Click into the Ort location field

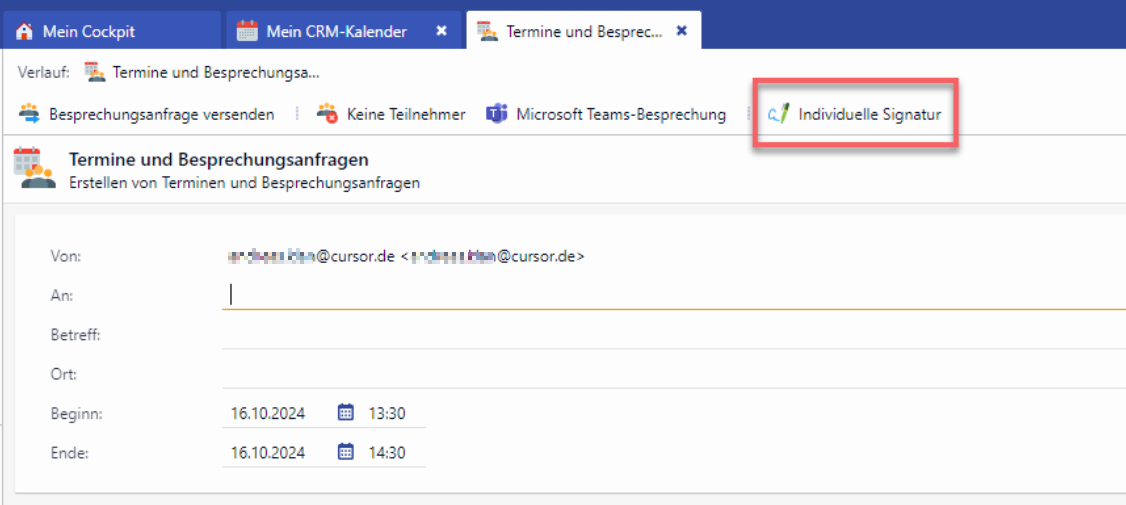point(670,375)
